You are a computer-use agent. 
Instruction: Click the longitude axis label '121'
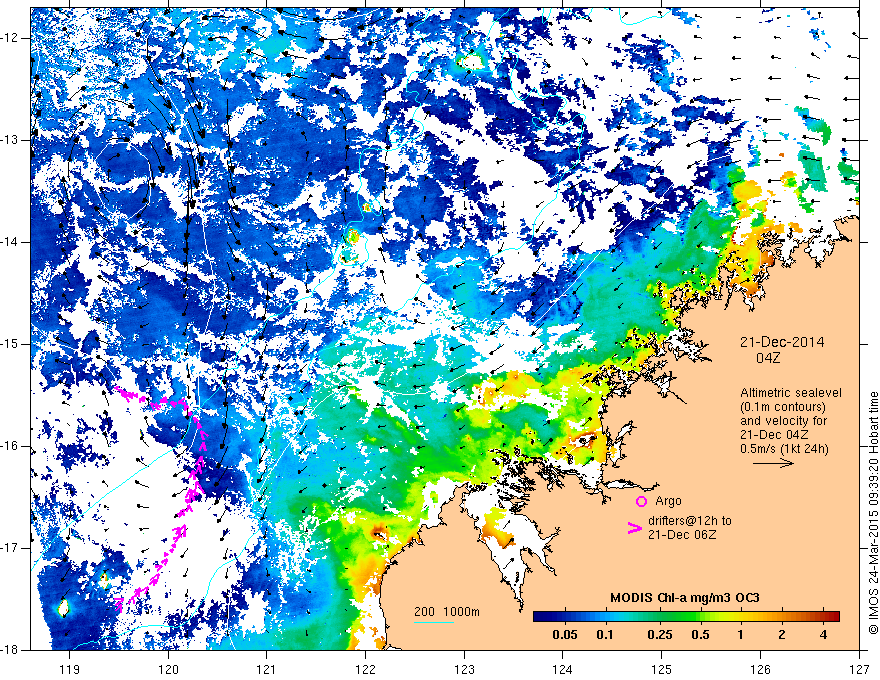pyautogui.click(x=266, y=669)
